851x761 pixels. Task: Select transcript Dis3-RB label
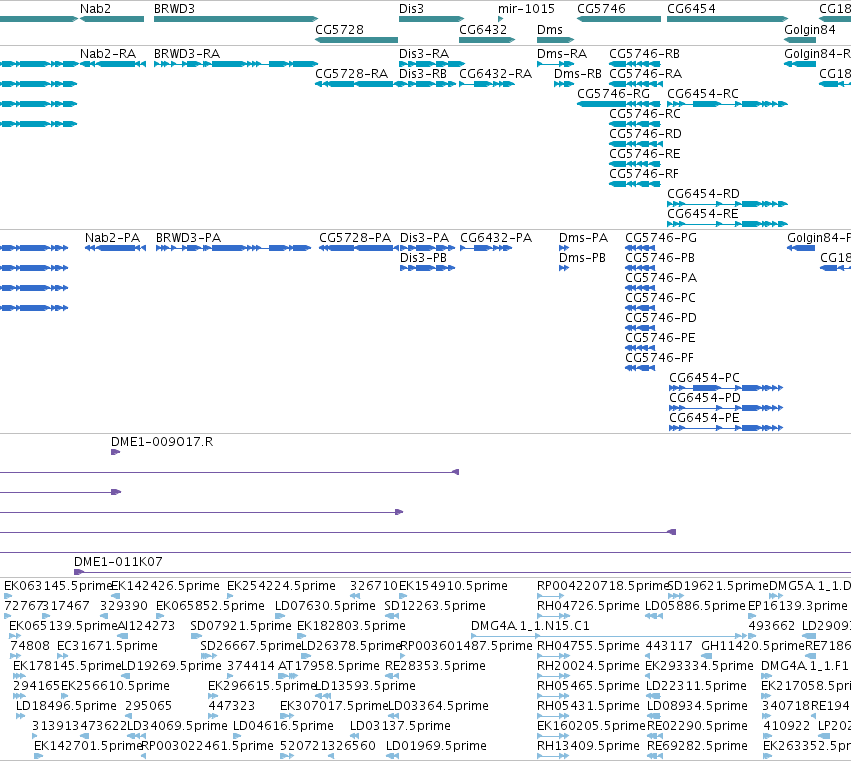coord(423,74)
